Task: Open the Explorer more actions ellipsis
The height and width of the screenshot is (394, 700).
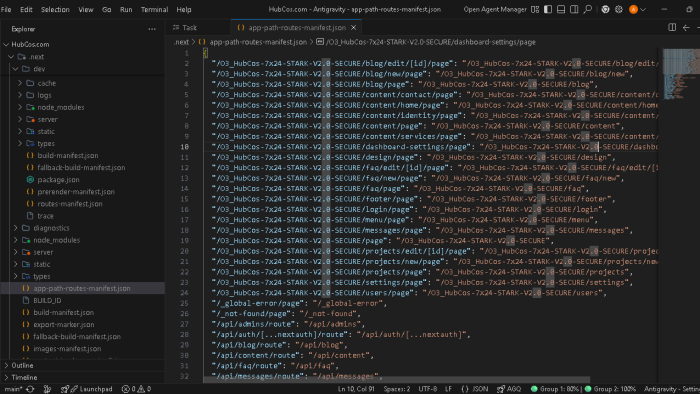Action: 152,29
